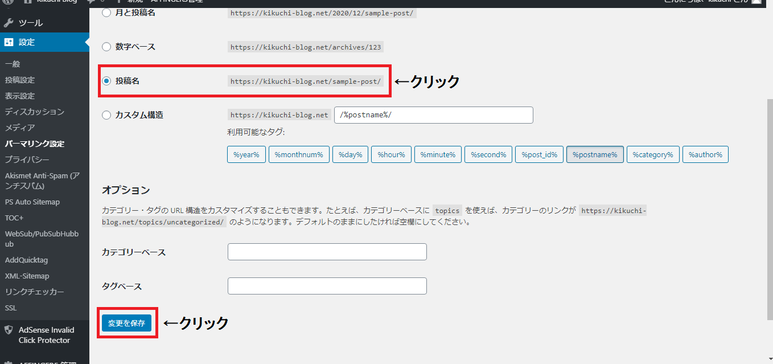Viewport: 773px width, 364px height.
Task: Select the 数字ベース radio button
Action: coord(106,47)
